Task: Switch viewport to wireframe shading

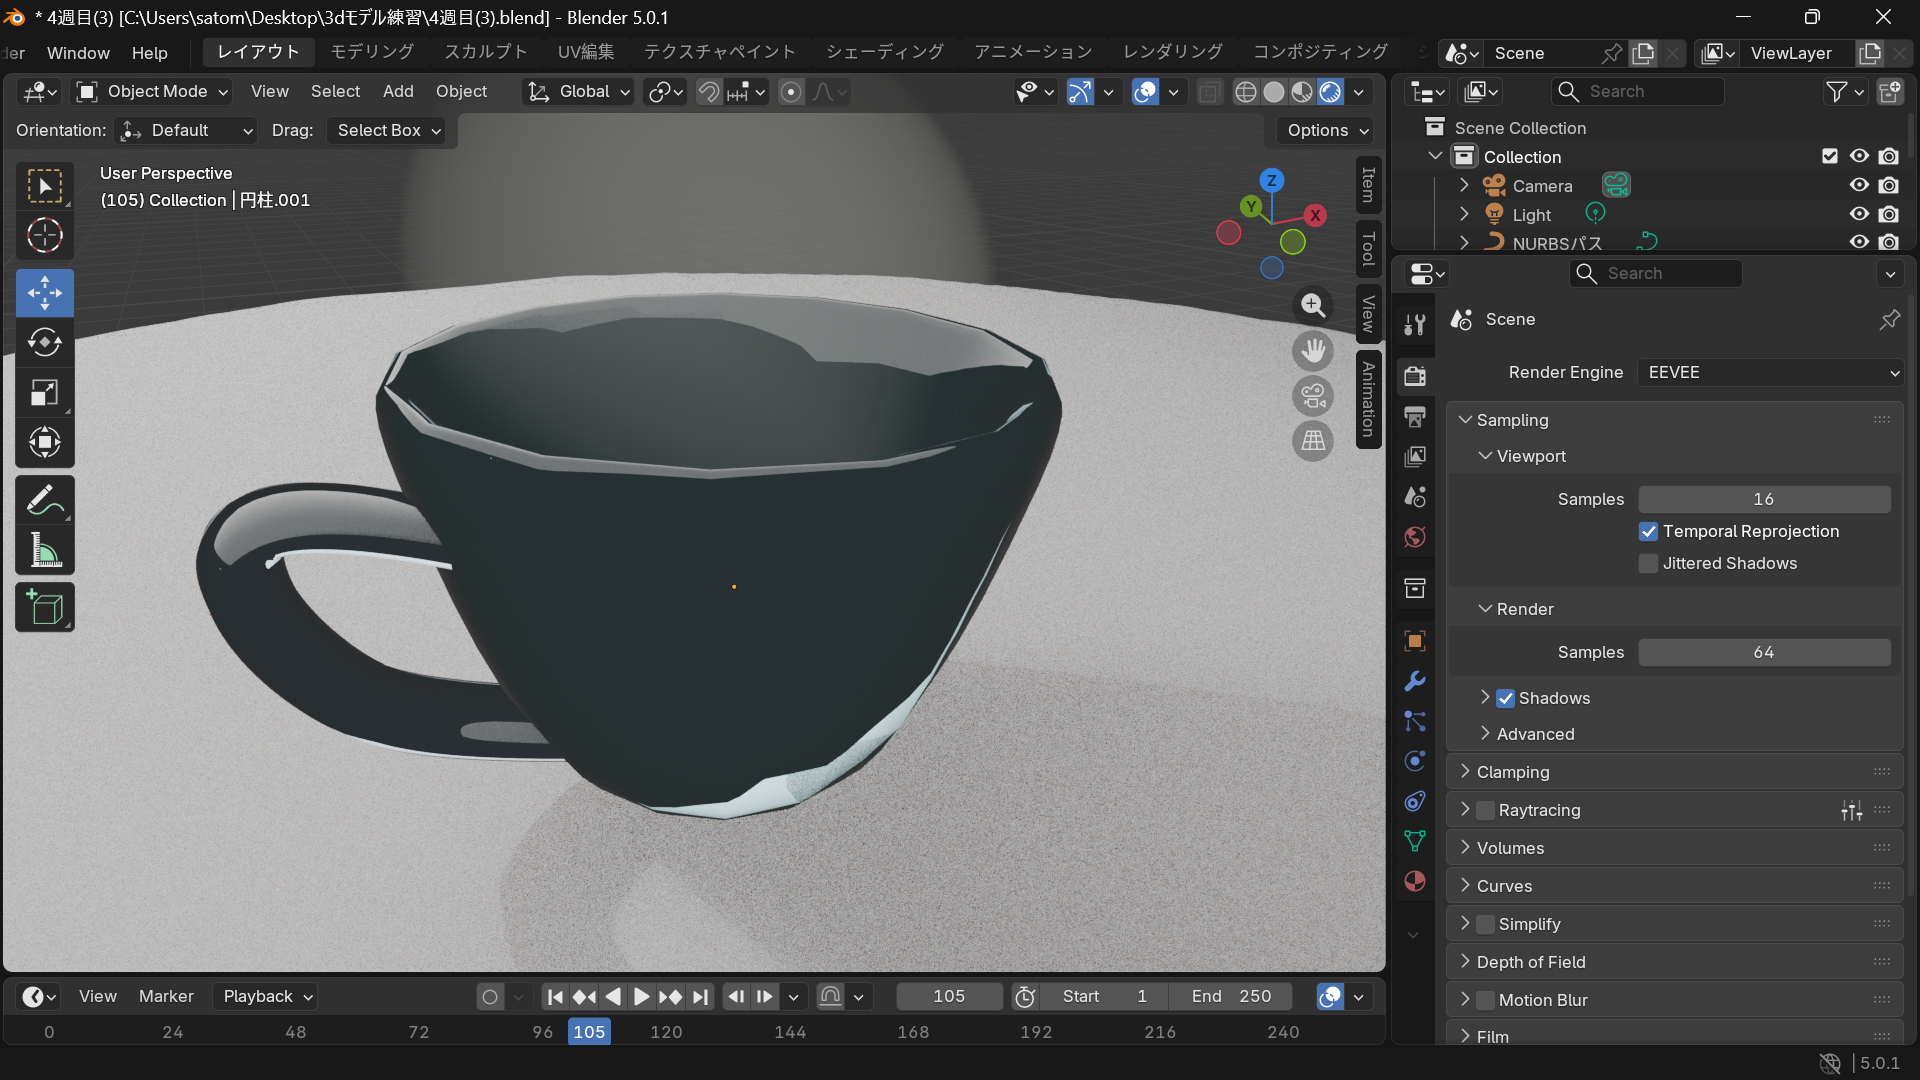Action: 1245,92
